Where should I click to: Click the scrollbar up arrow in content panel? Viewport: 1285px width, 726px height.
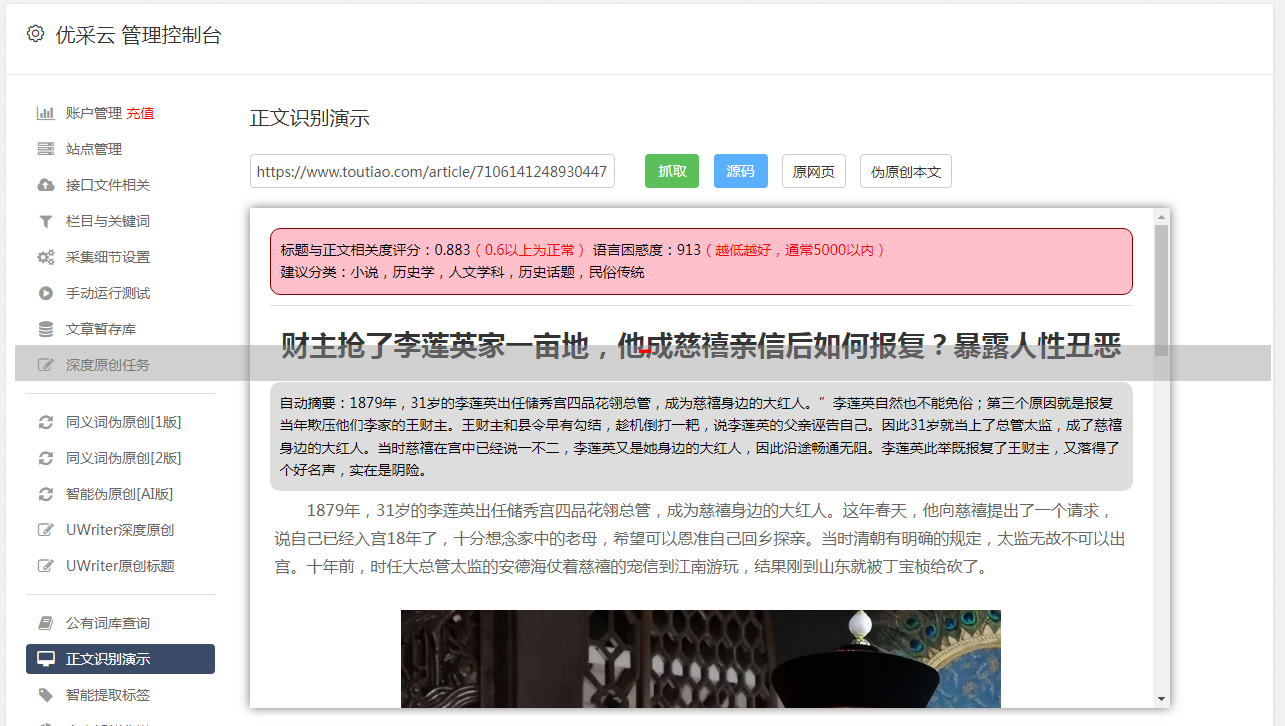1161,216
